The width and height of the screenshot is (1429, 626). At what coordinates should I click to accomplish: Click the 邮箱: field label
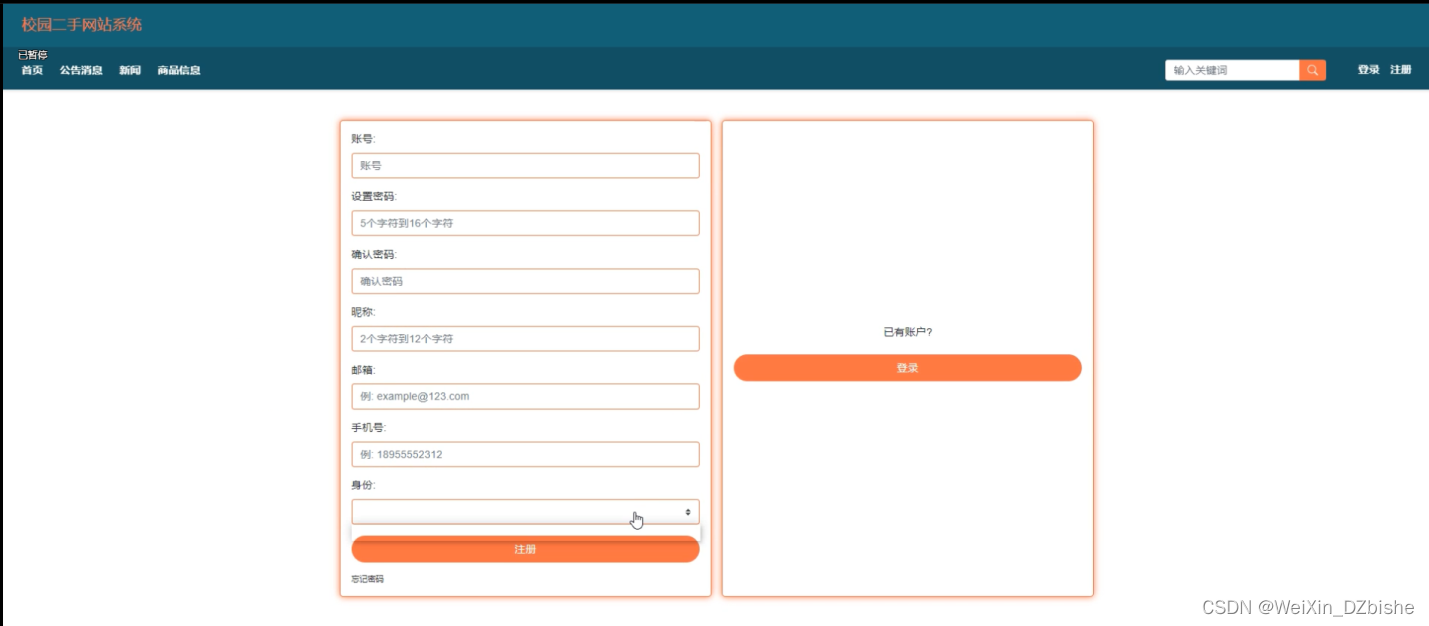coord(363,370)
